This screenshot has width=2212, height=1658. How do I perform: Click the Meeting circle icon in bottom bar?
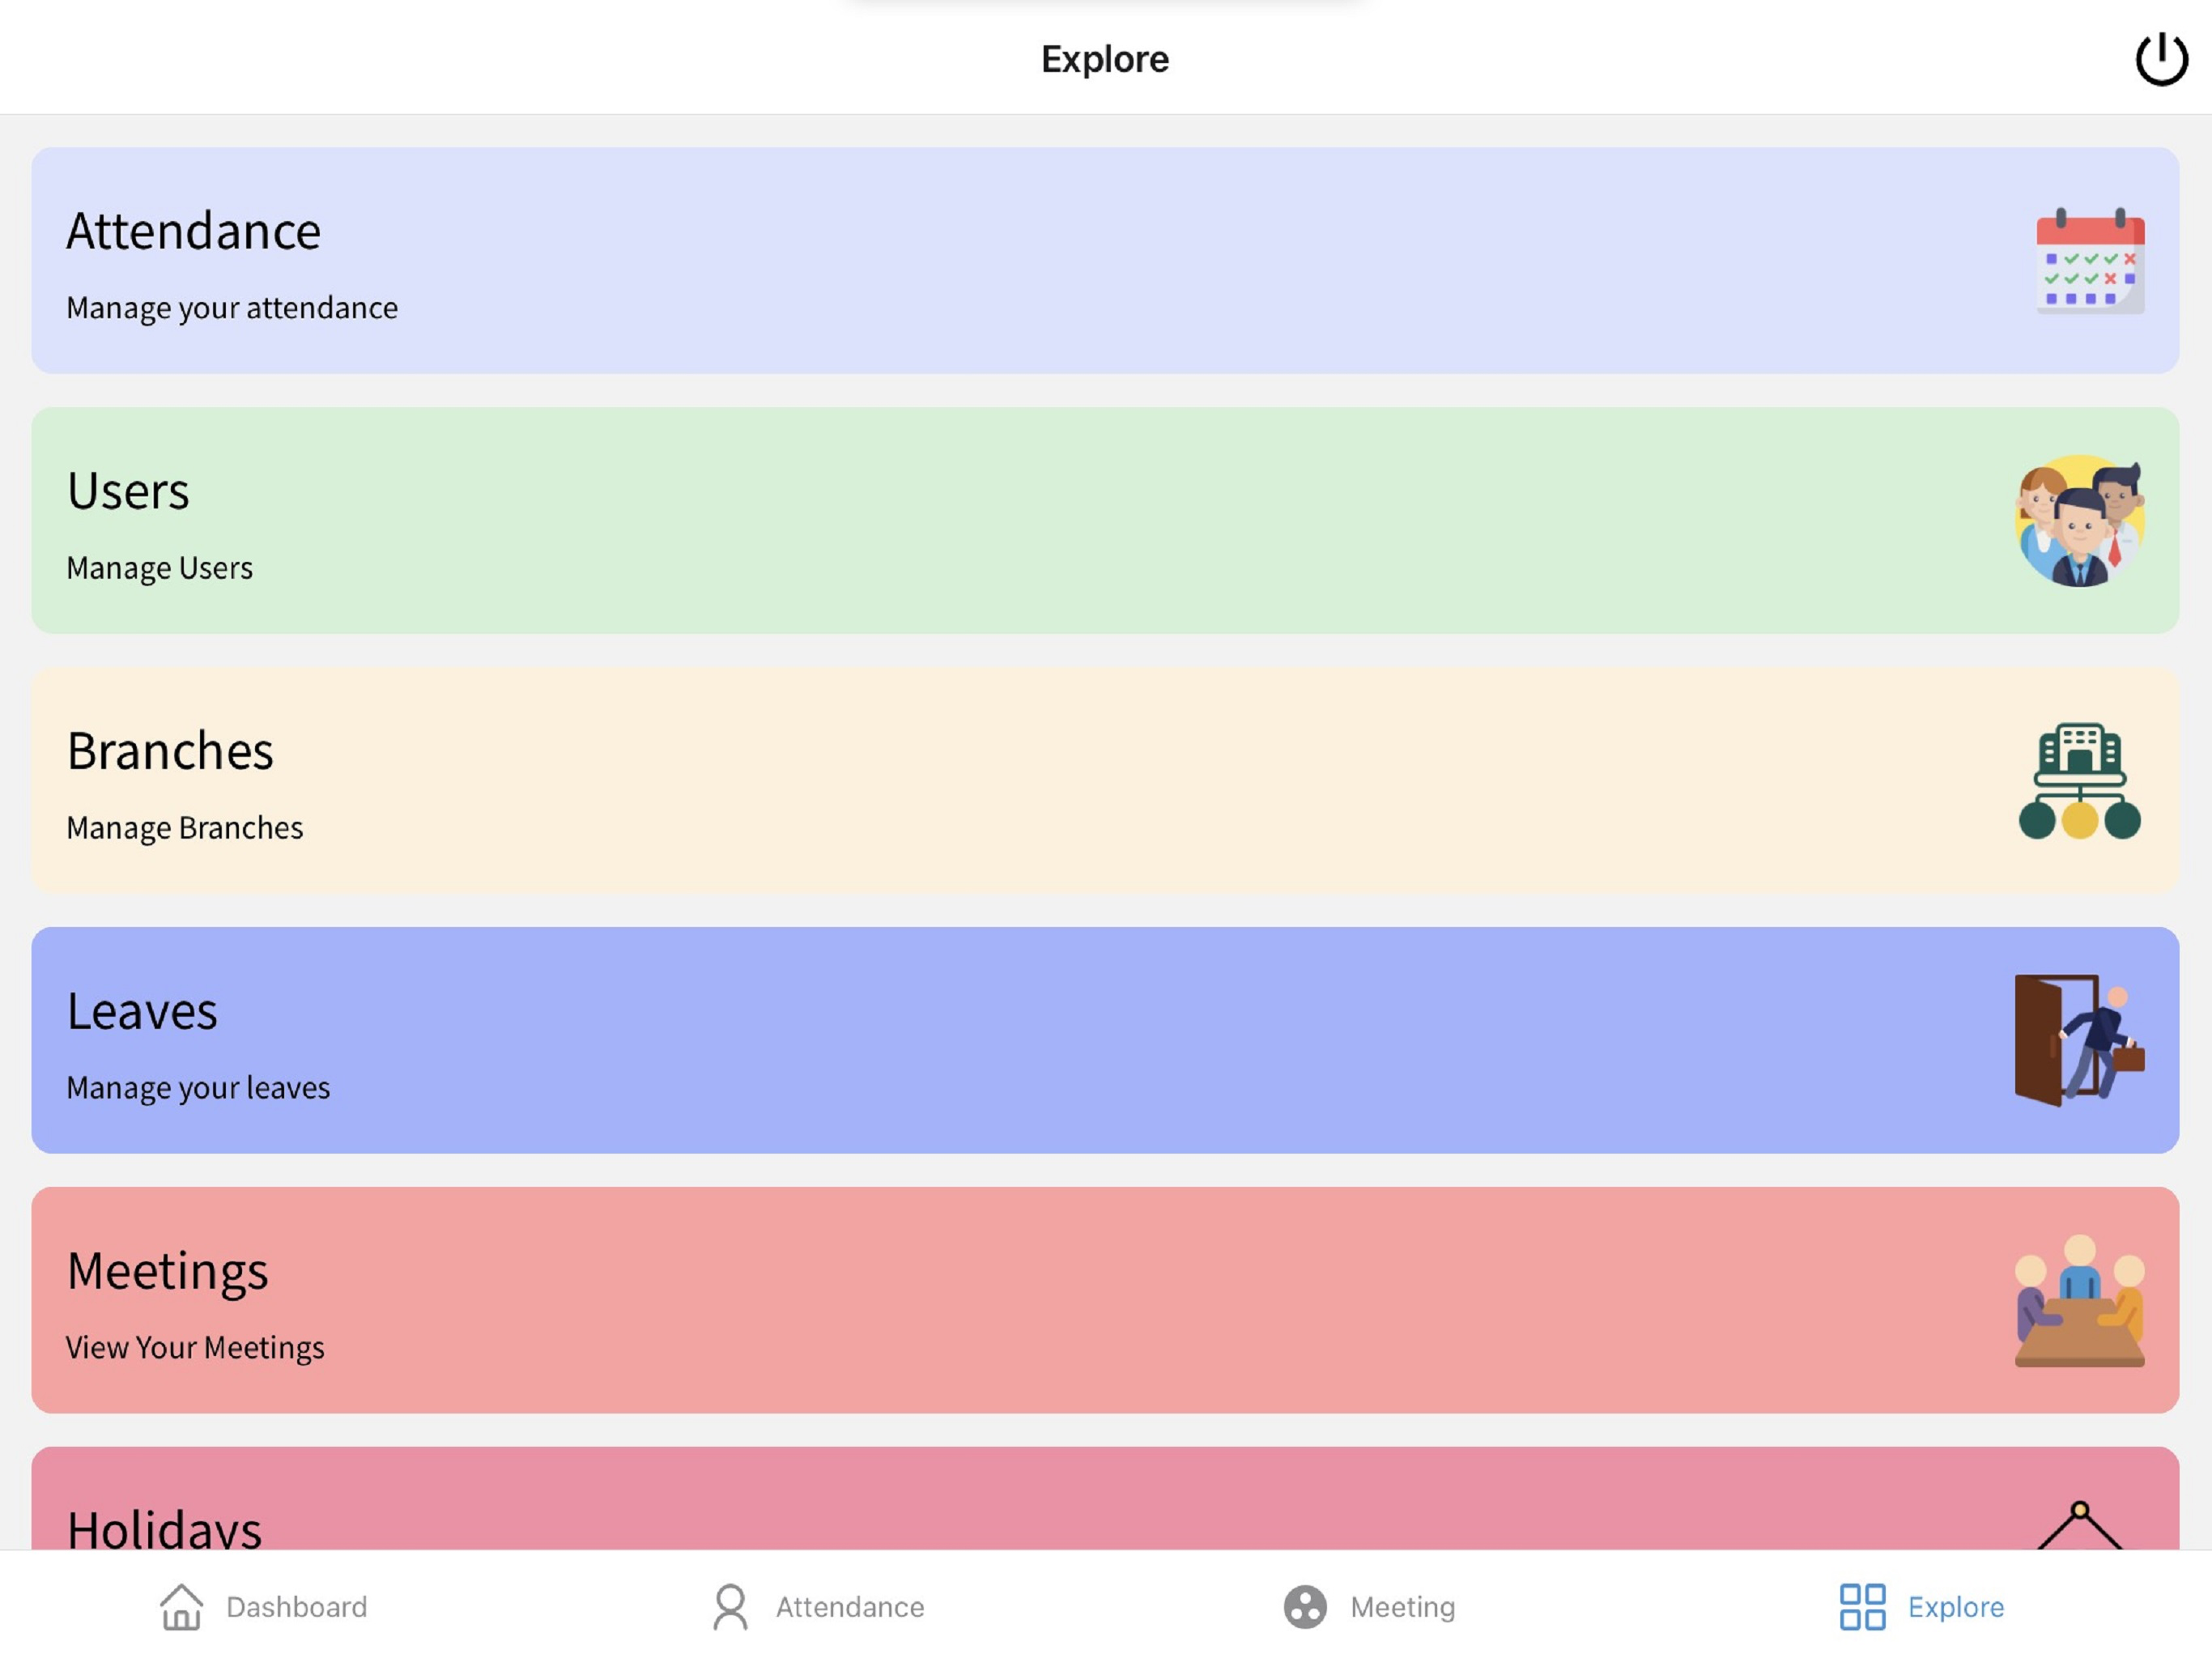(x=1305, y=1607)
